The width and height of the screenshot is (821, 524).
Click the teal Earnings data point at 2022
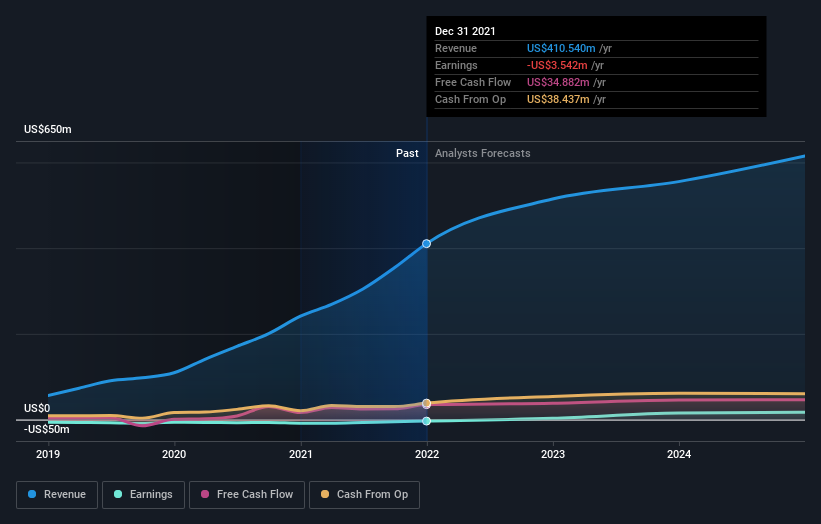427,421
